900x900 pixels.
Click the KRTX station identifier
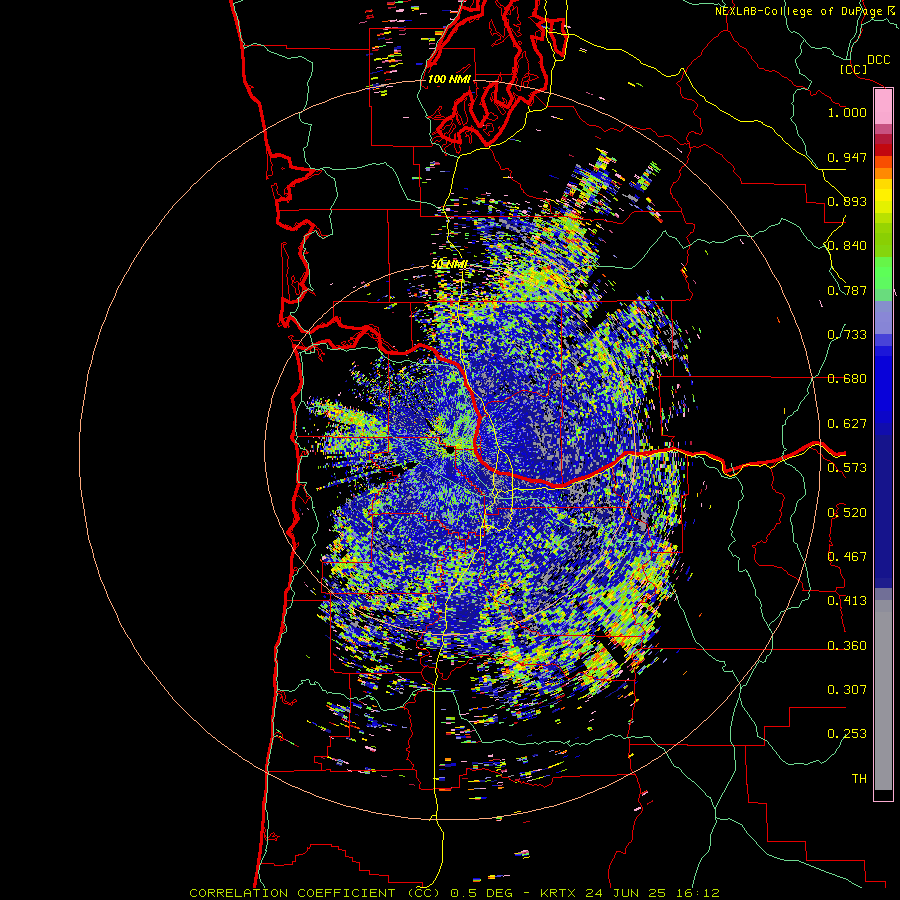560,893
